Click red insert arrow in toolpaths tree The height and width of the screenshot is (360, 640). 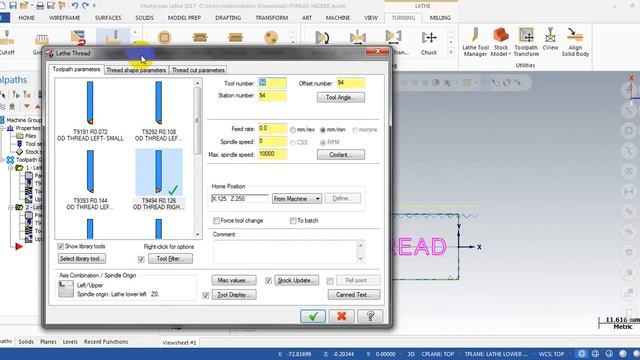(x=19, y=246)
